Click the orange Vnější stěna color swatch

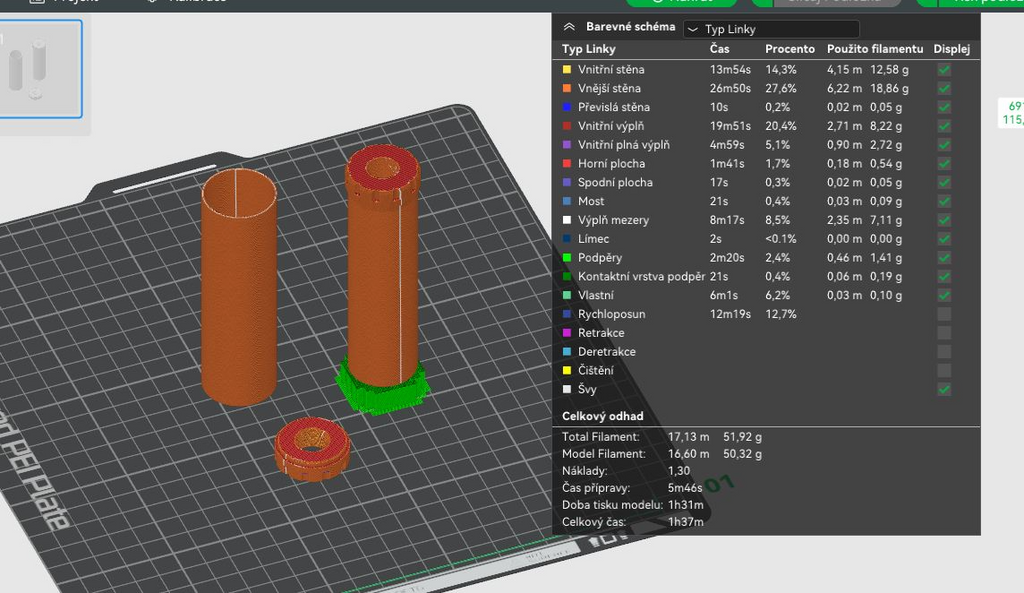tap(567, 88)
